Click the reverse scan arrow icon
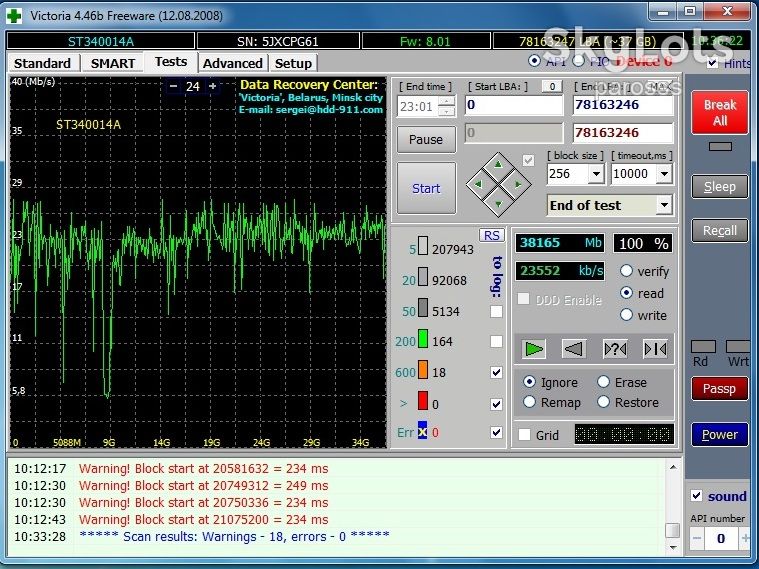 point(574,349)
